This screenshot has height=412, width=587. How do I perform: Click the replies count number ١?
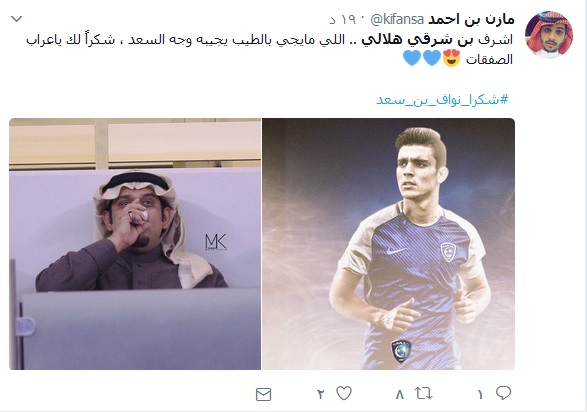pos(480,394)
